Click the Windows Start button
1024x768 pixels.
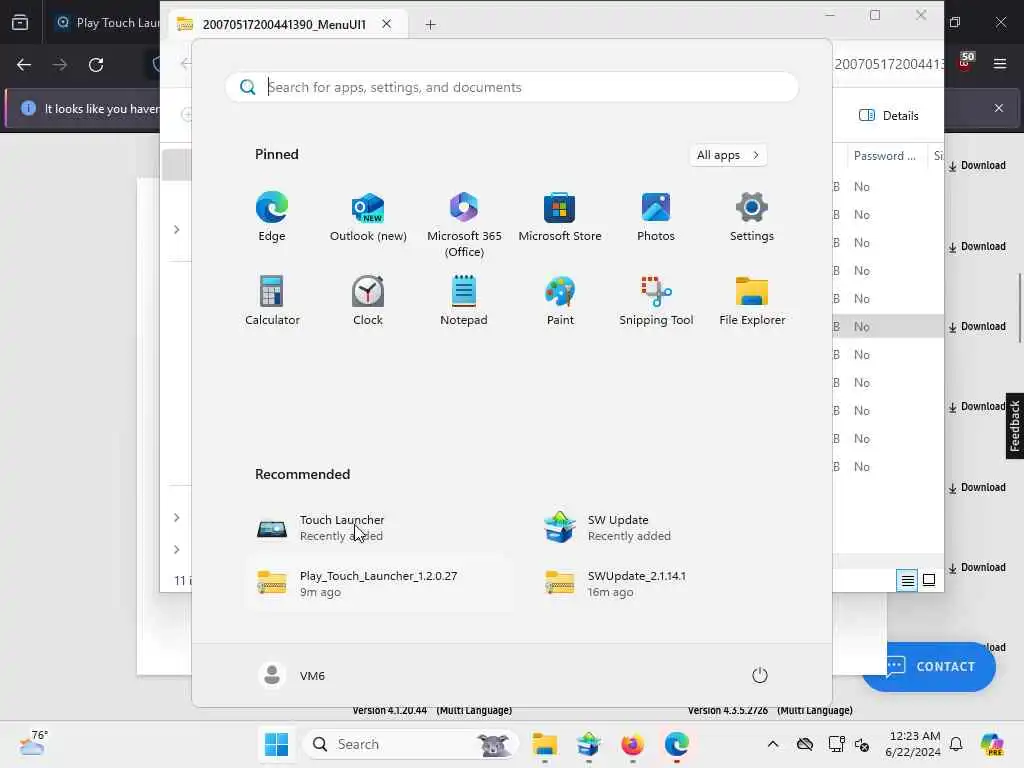click(x=276, y=744)
